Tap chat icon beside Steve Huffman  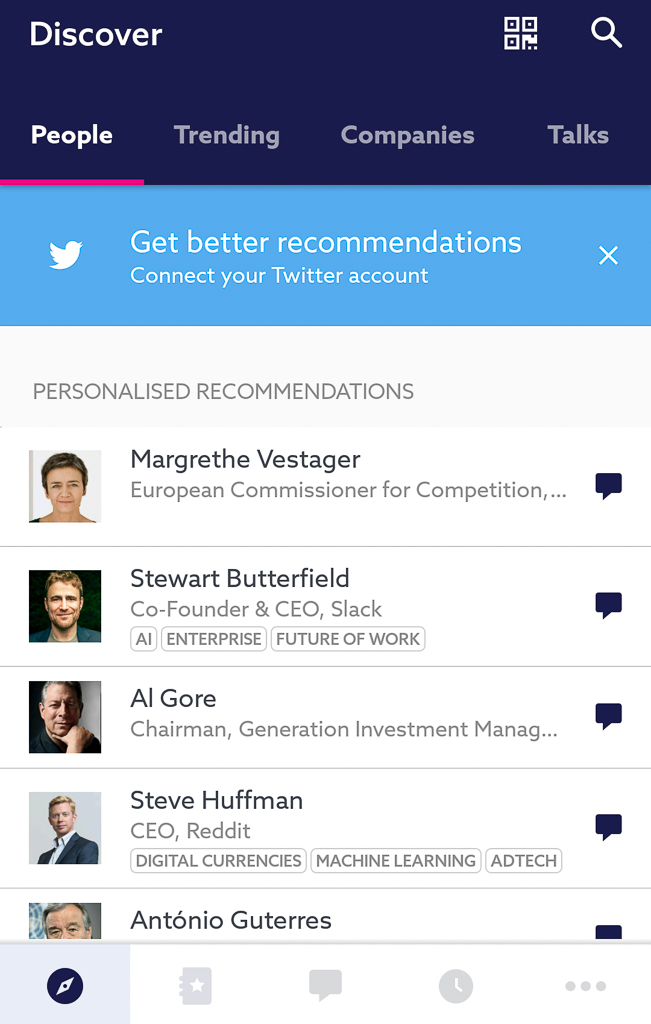[608, 827]
